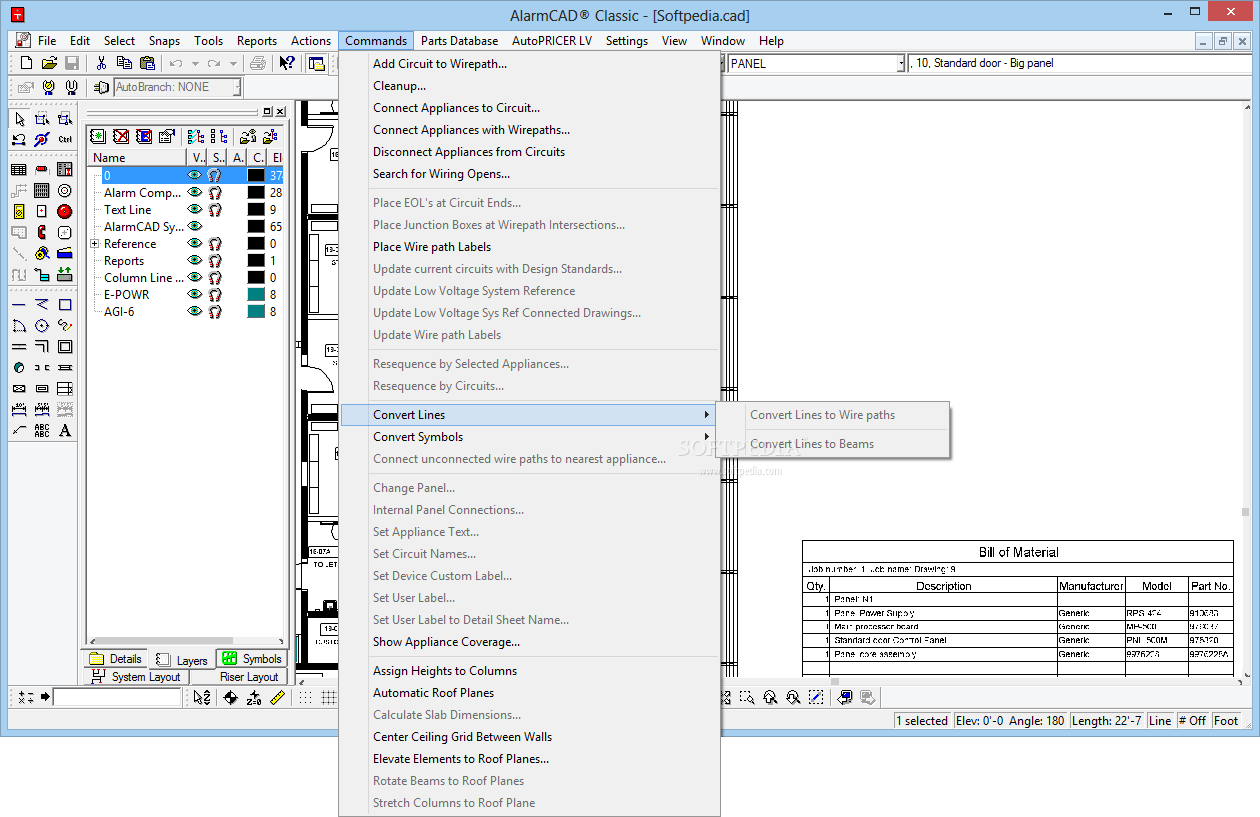Toggle visibility of Text Line layer

(x=195, y=209)
